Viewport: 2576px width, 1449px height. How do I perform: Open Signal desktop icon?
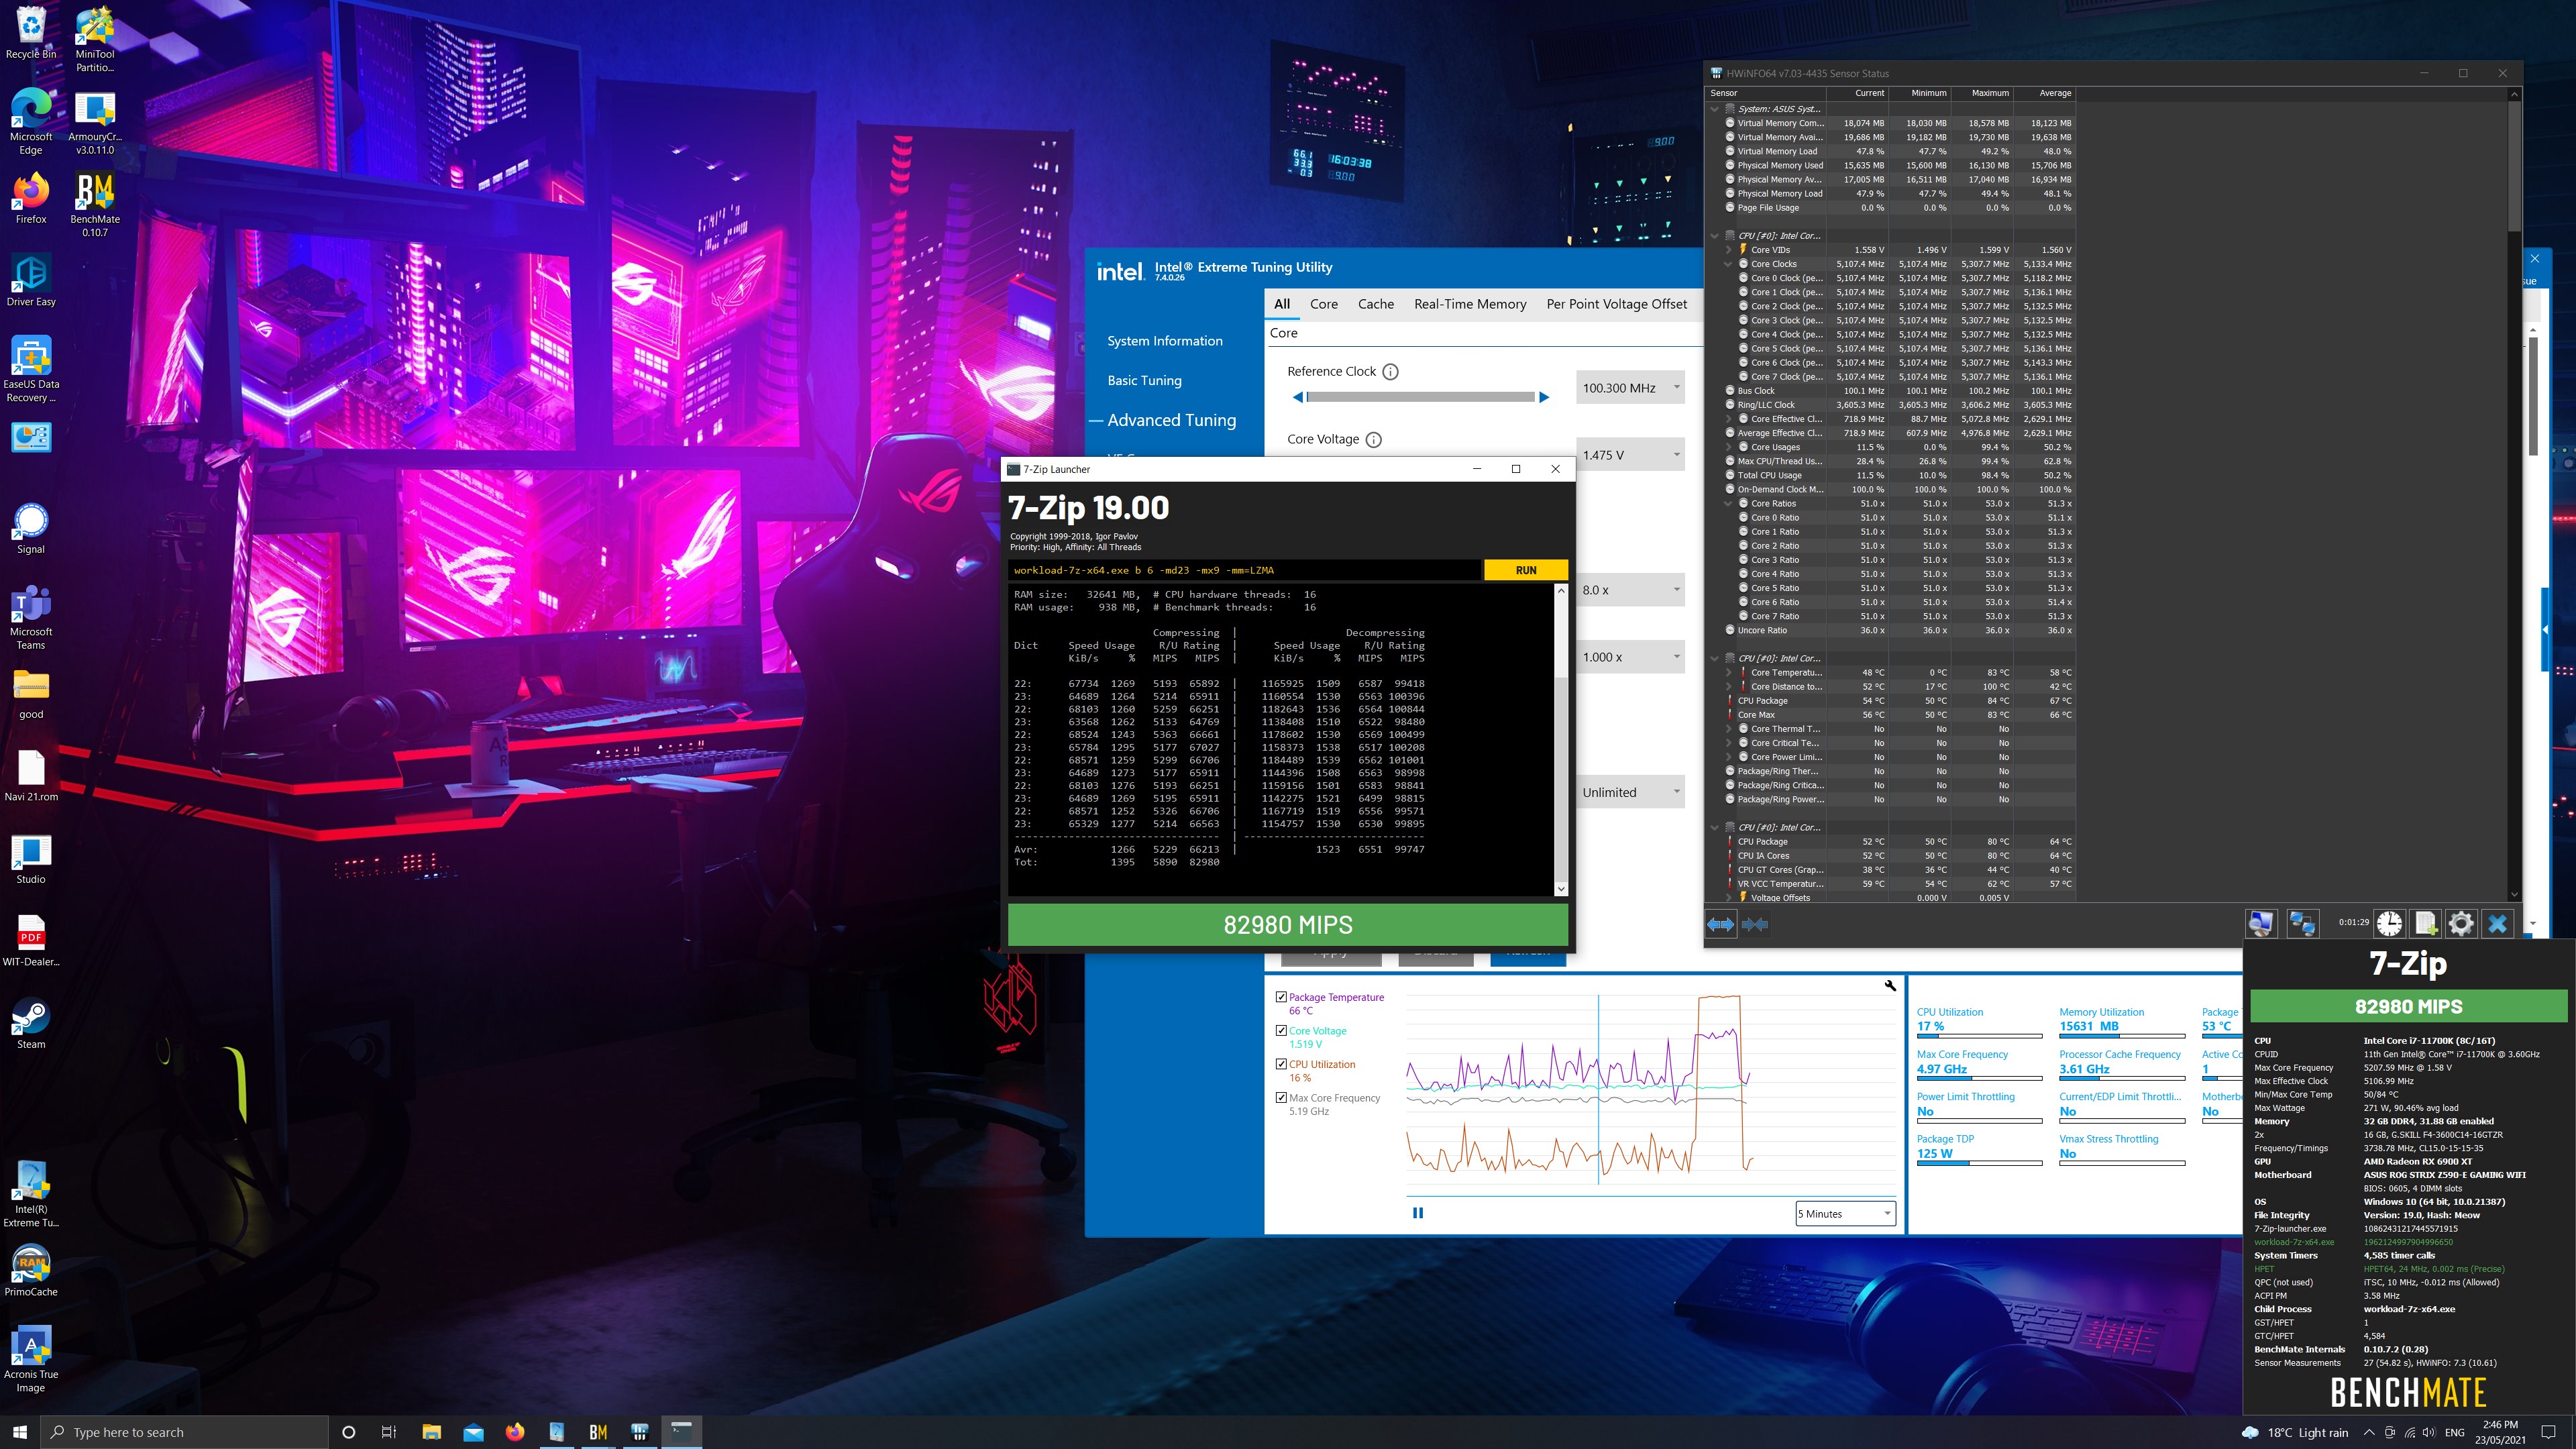click(31, 528)
